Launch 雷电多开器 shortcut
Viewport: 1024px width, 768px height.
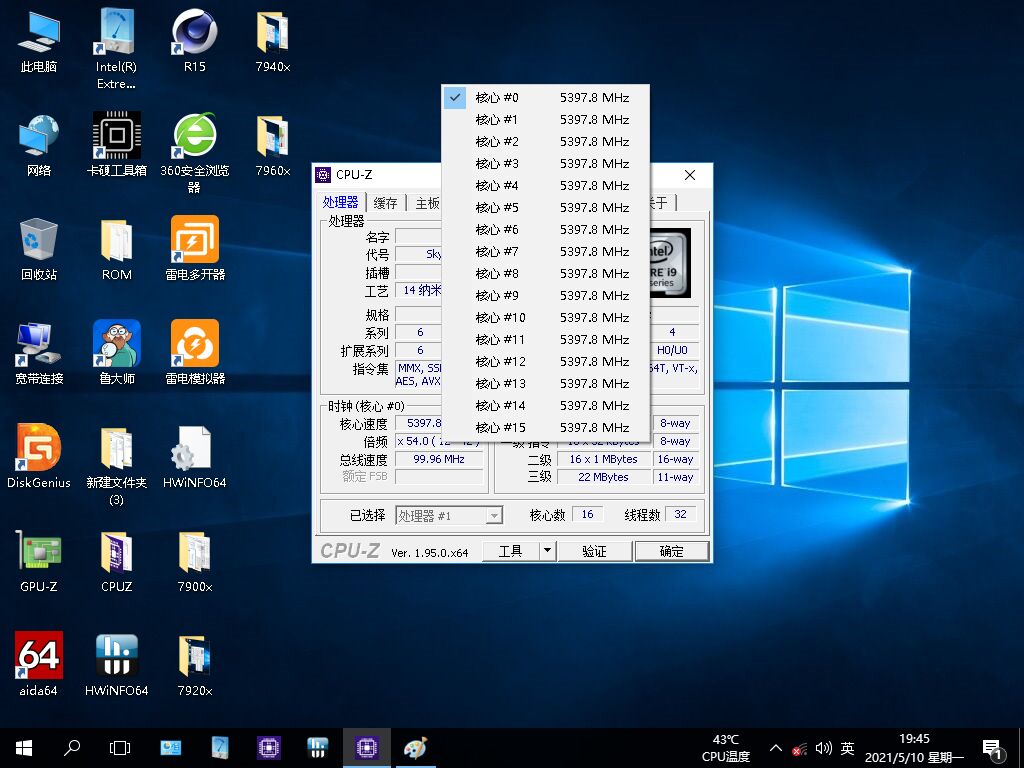pyautogui.click(x=195, y=249)
